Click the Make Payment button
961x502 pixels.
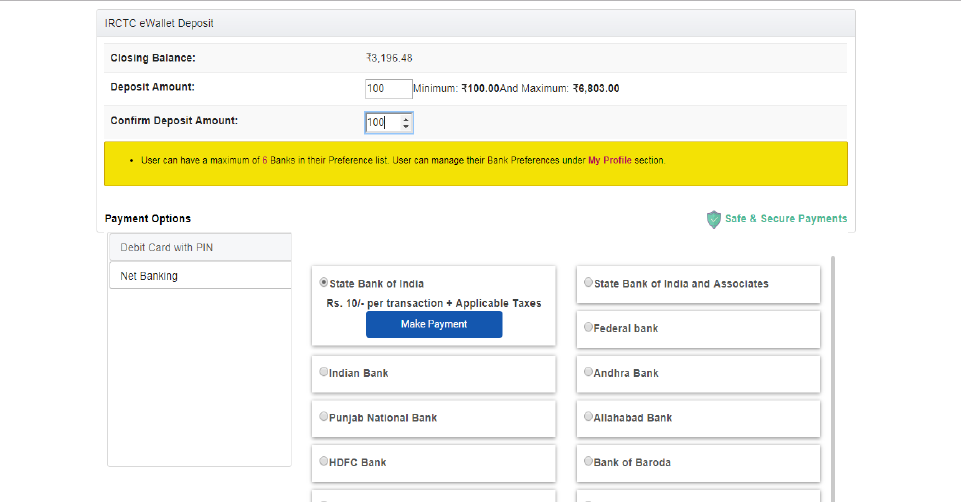pyautogui.click(x=434, y=324)
